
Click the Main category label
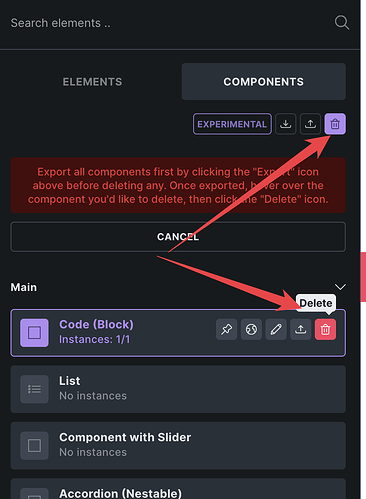(24, 287)
